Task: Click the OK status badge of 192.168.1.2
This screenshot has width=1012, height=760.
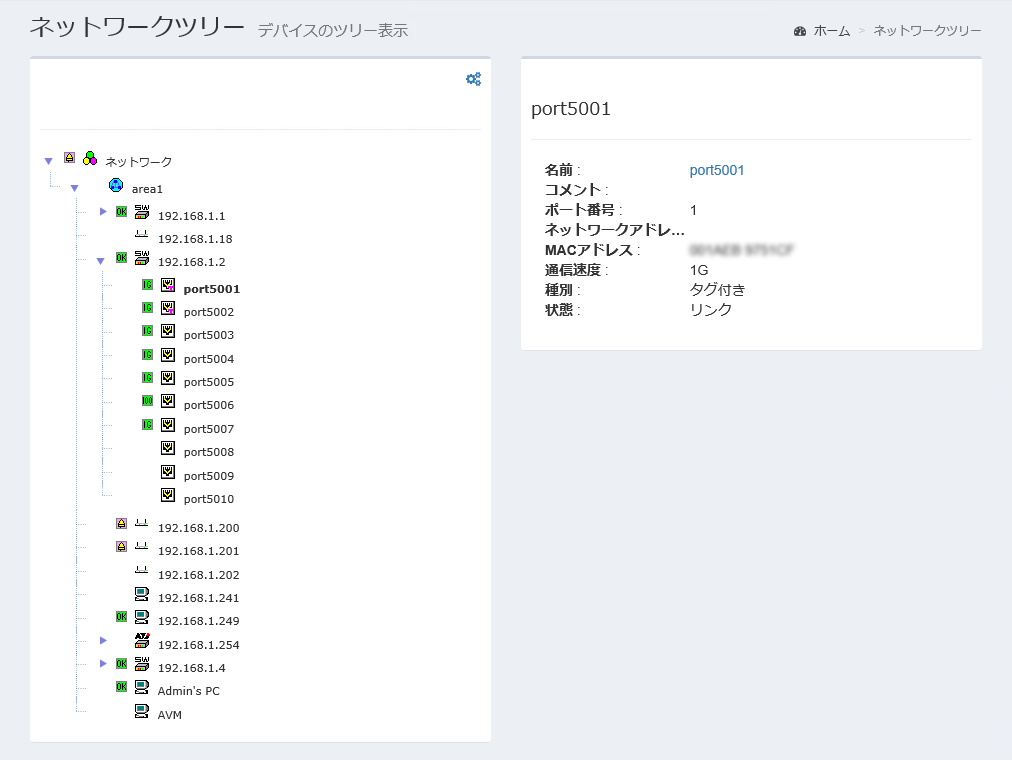Action: point(121,258)
